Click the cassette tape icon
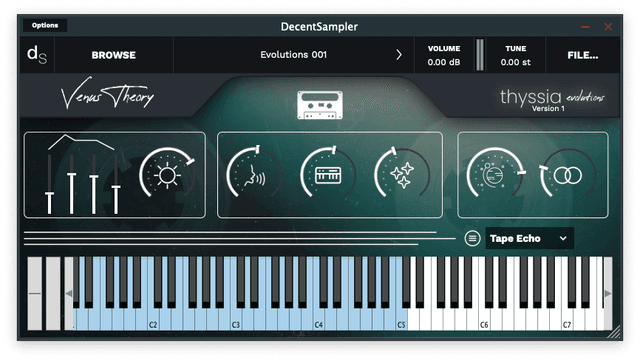Image resolution: width=640 pixels, height=361 pixels. [320, 105]
